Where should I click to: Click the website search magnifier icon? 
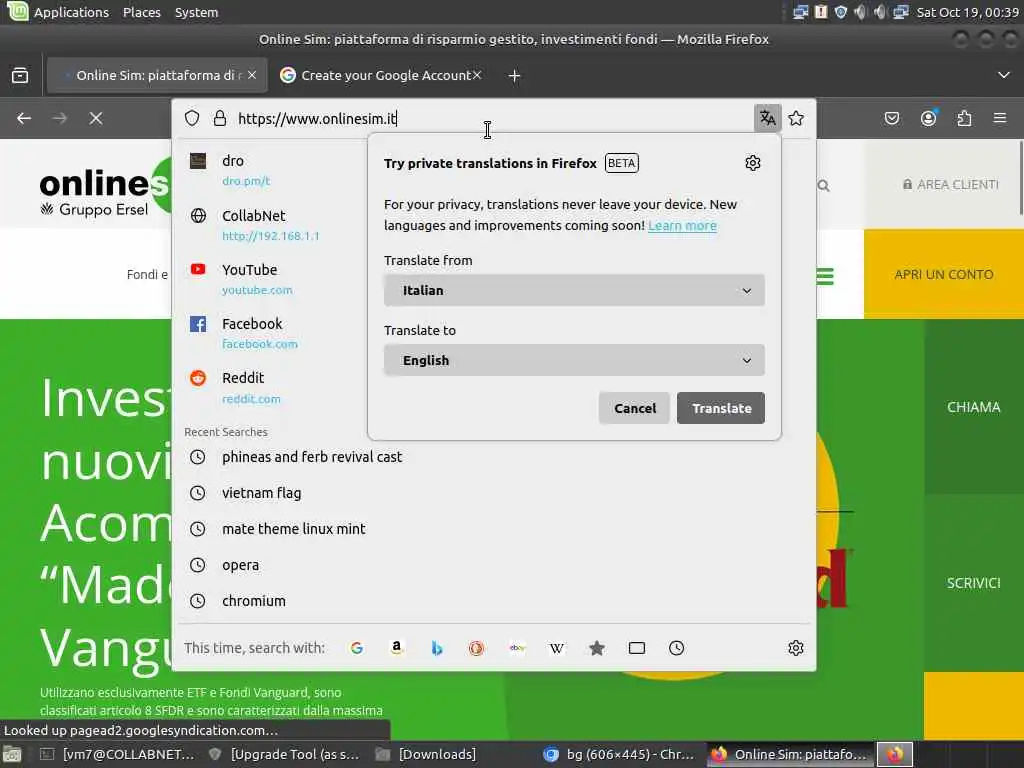(824, 186)
